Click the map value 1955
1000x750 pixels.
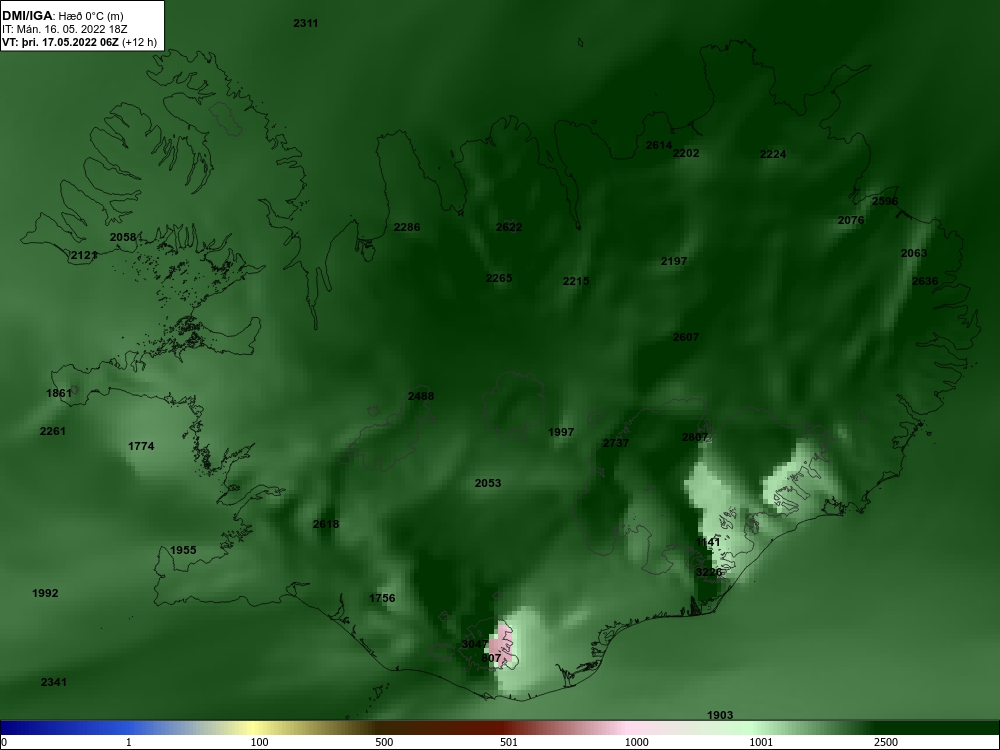click(183, 550)
